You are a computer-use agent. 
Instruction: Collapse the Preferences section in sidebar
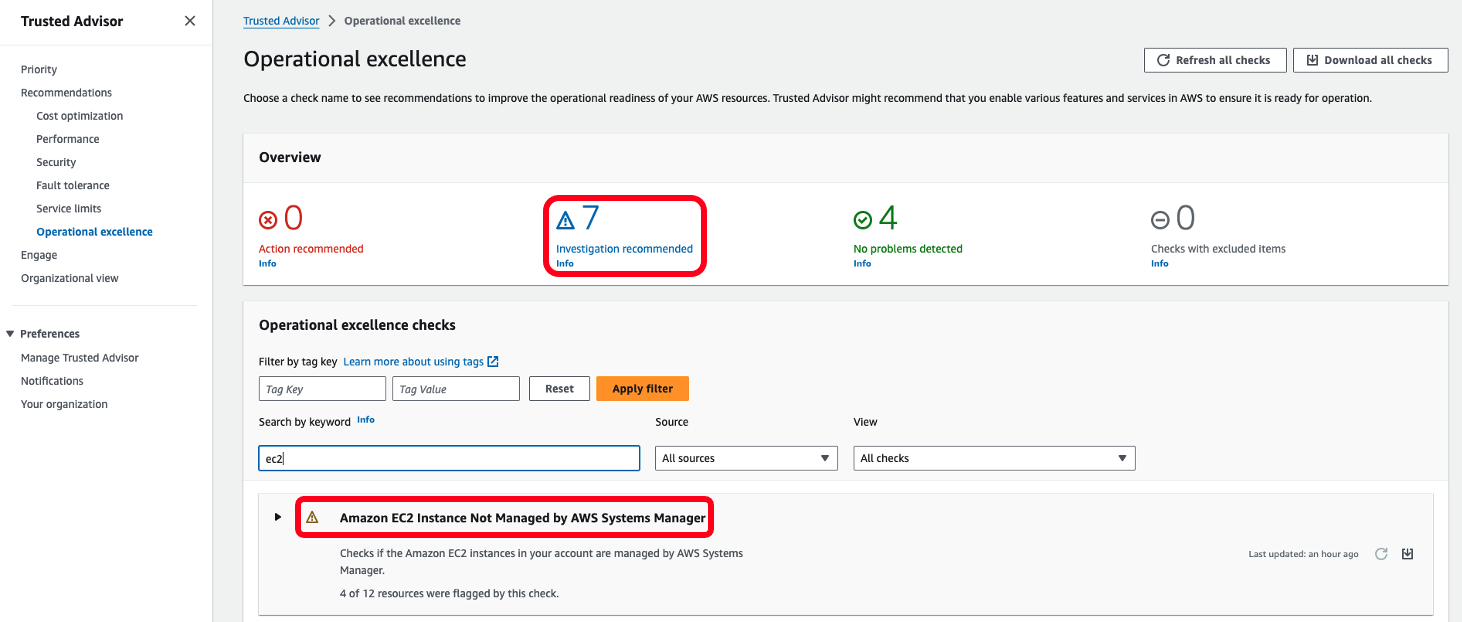[11, 334]
